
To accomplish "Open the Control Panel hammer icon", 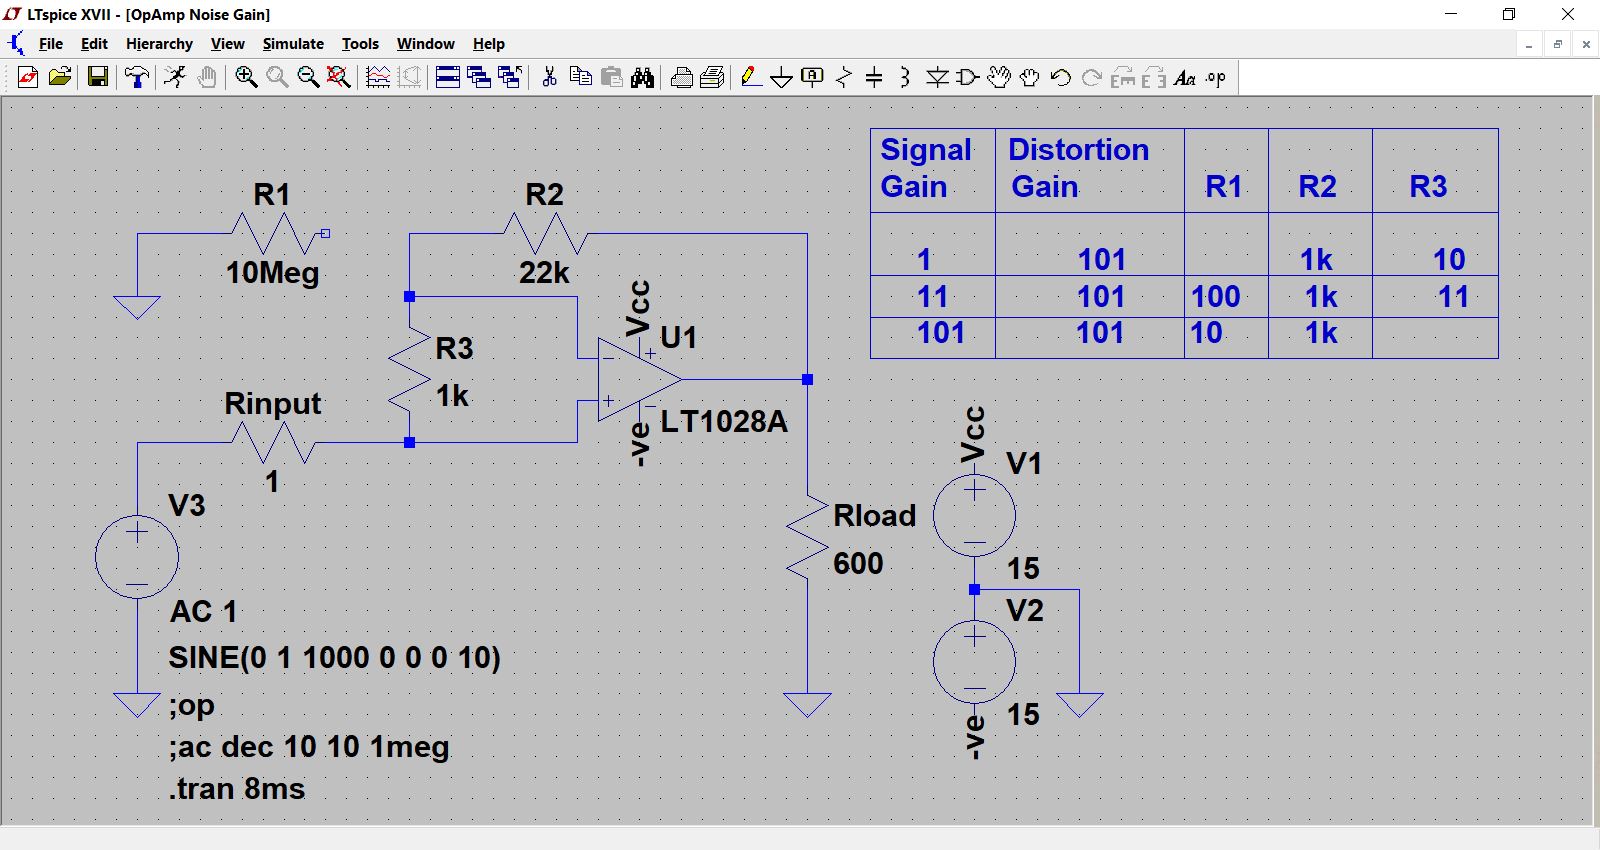I will 137,77.
